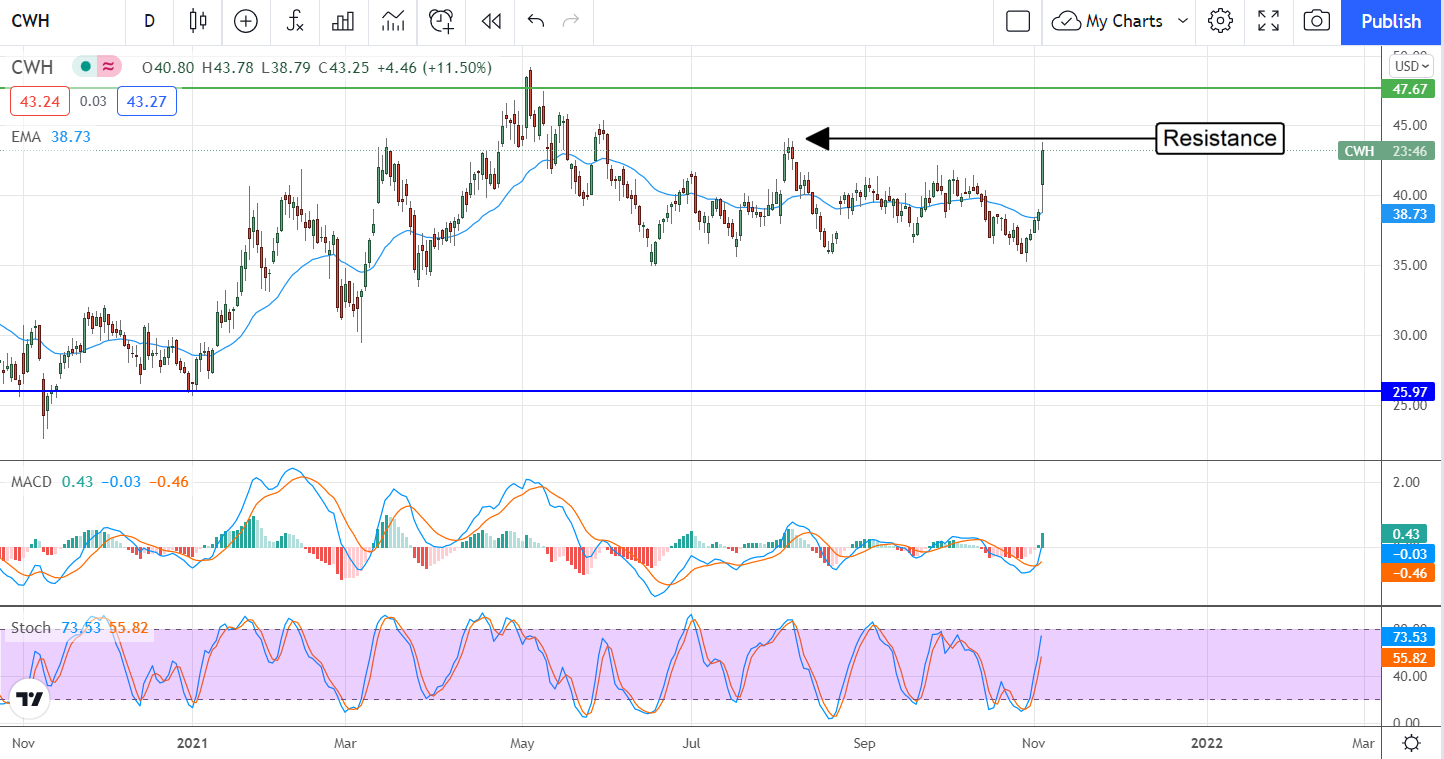Click the Compare or add symbol icon
This screenshot has width=1444, height=759.
coord(245,21)
